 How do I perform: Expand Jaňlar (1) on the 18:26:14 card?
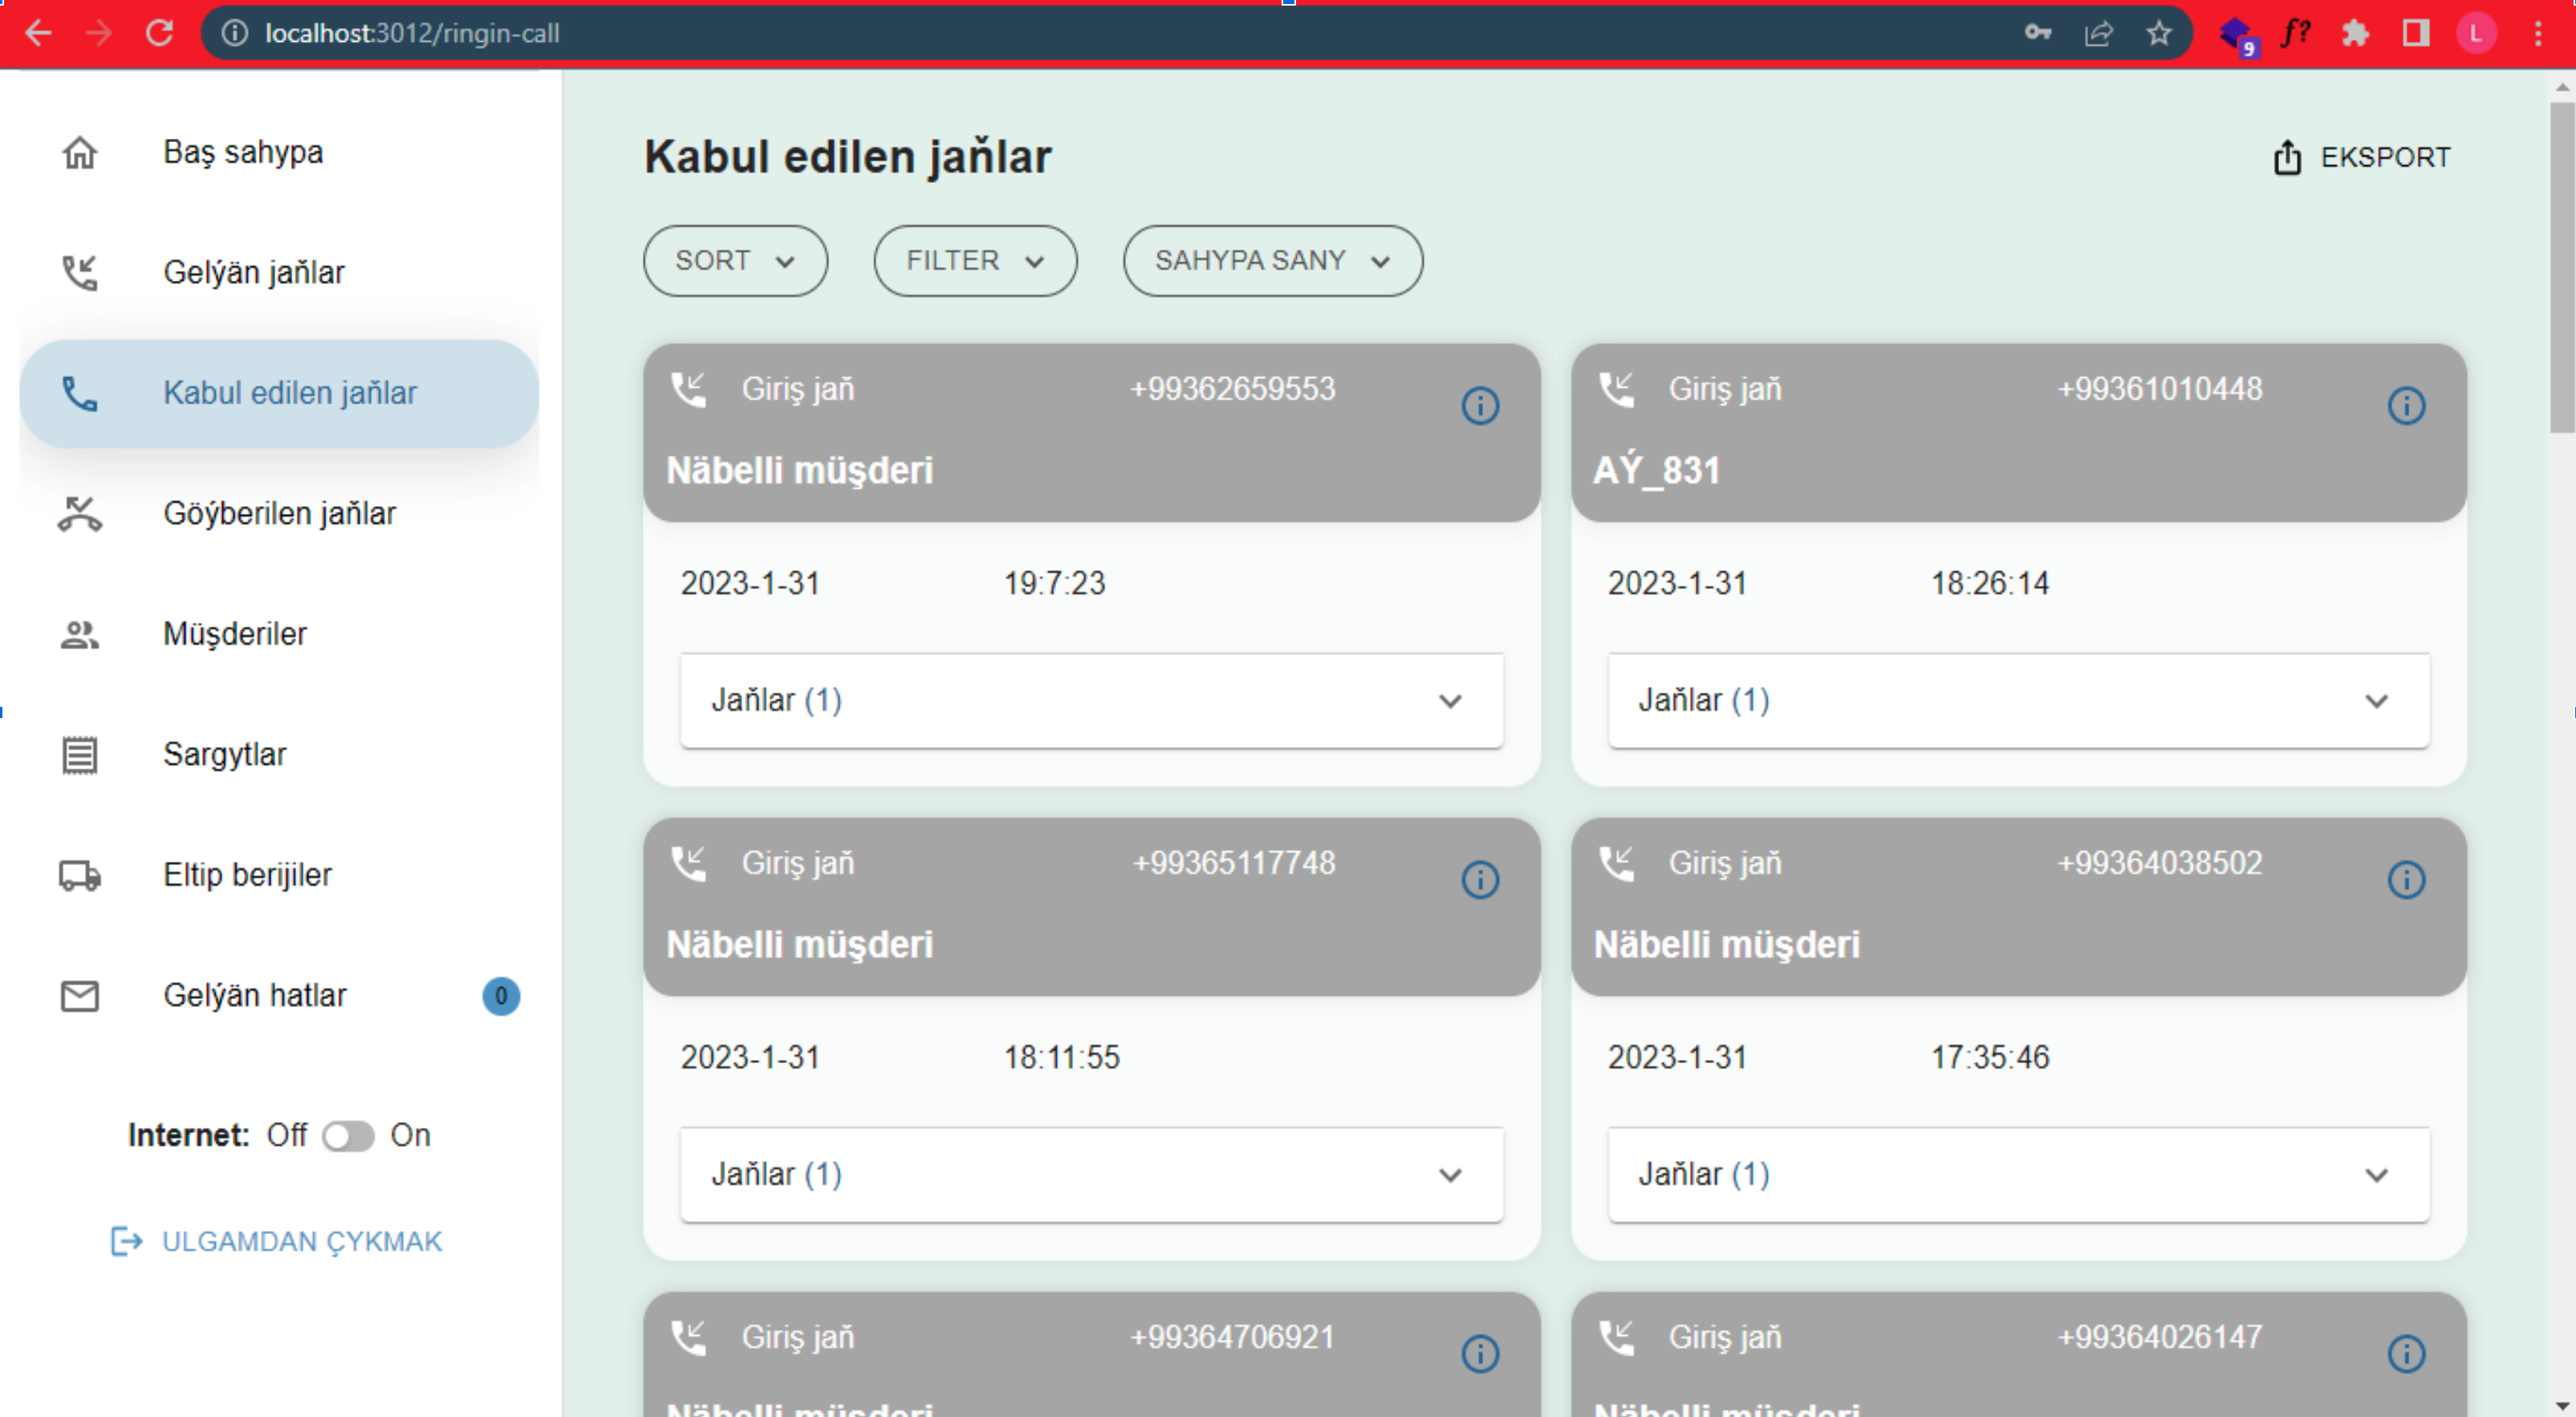[x=2018, y=700]
